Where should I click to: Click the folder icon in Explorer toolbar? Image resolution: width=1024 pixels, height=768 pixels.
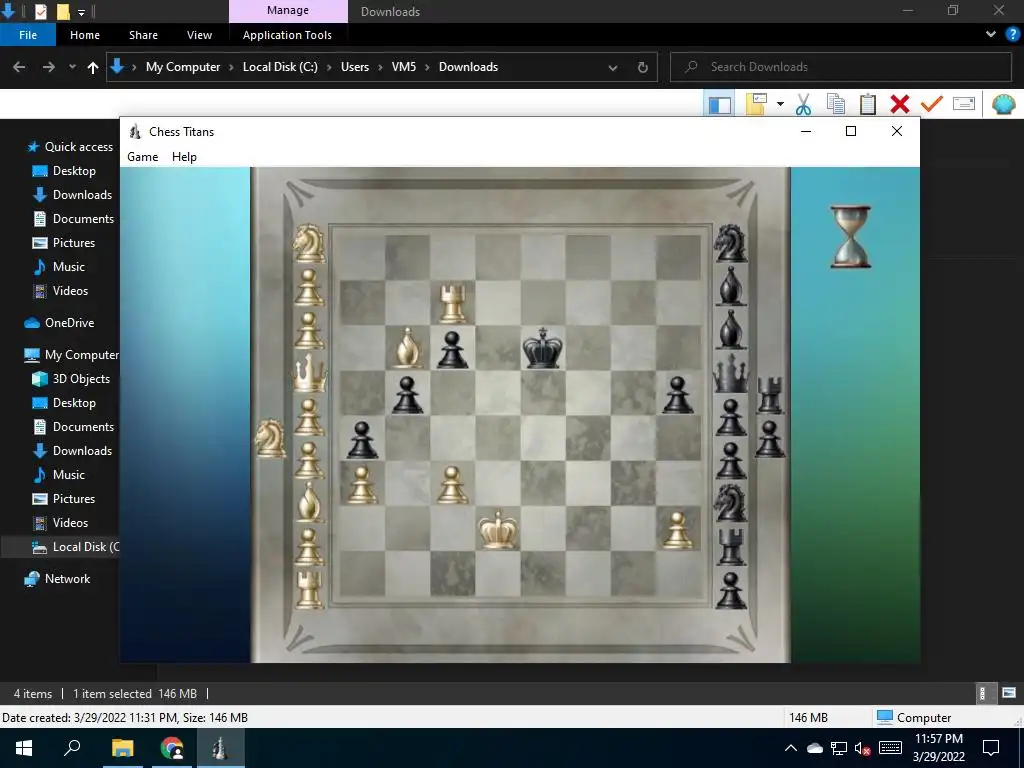coord(756,104)
